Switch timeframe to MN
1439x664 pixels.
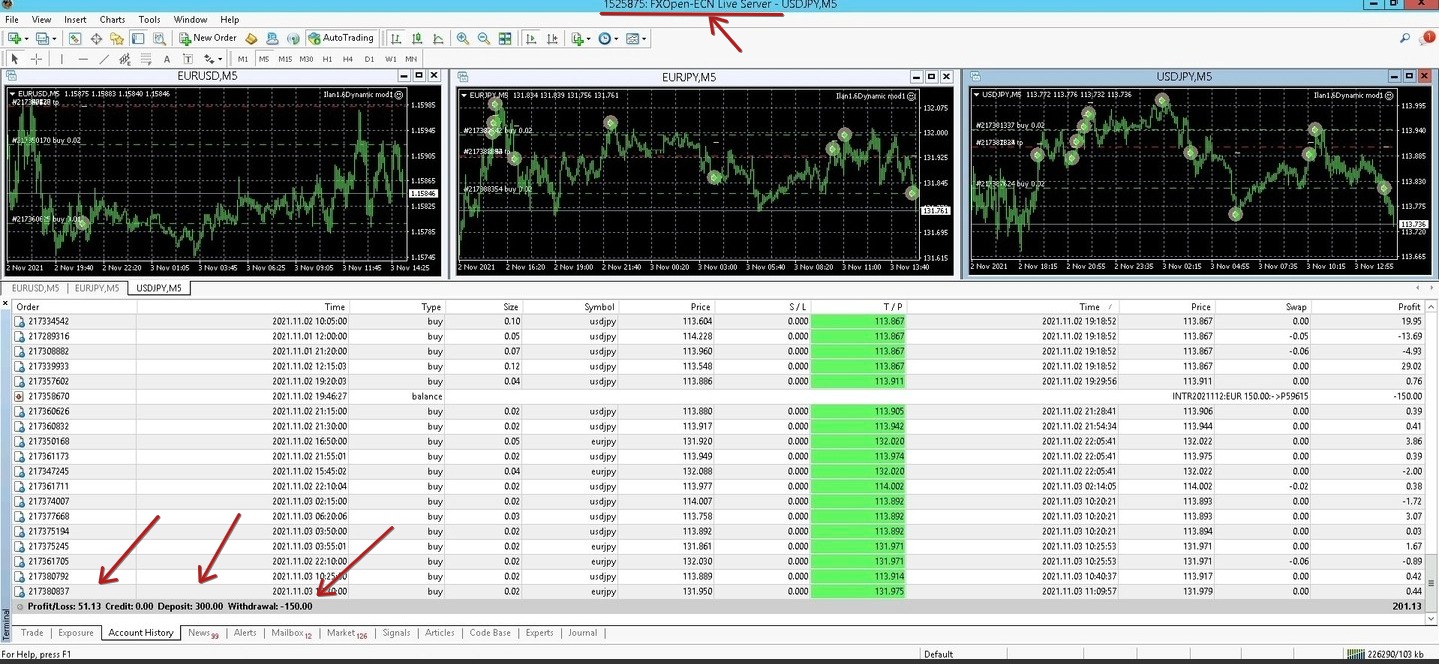pyautogui.click(x=411, y=59)
